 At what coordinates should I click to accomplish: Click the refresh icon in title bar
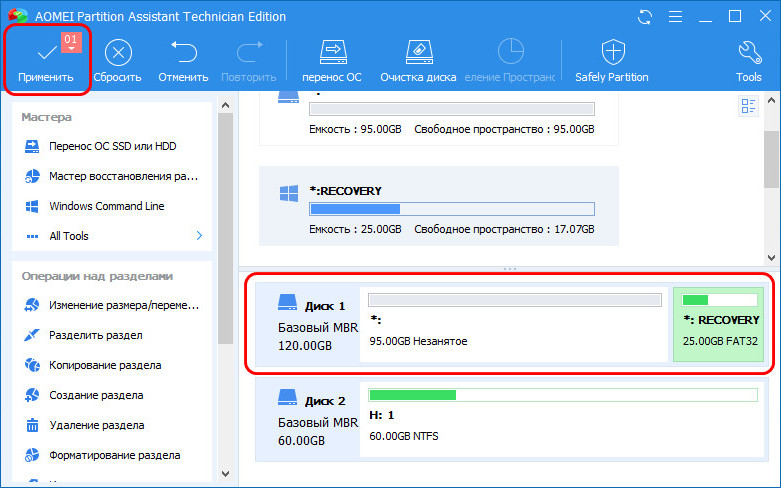tap(645, 17)
